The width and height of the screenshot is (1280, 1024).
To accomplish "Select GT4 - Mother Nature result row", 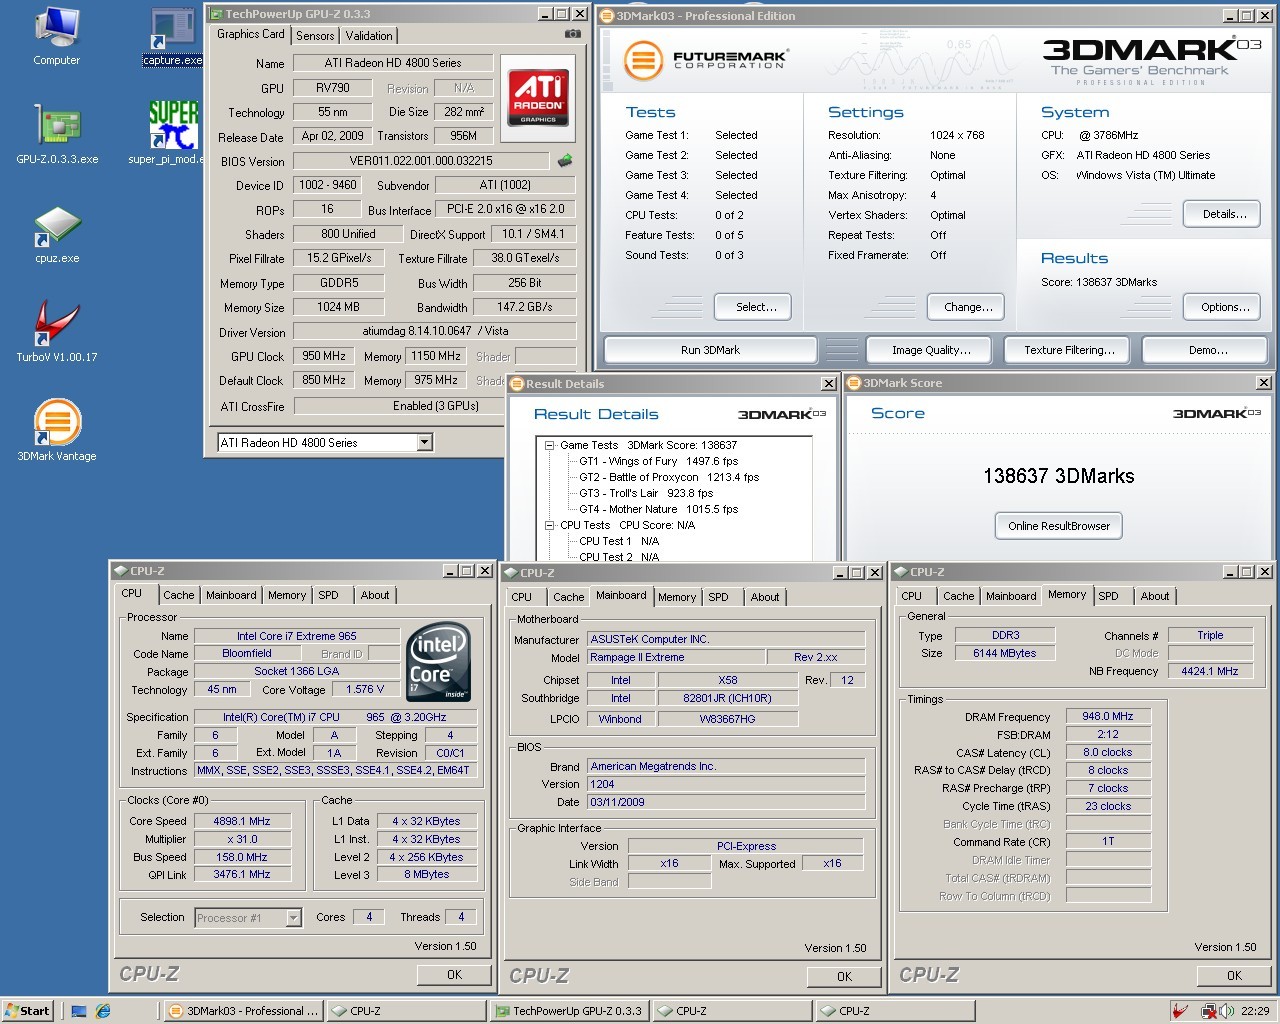I will [x=658, y=509].
